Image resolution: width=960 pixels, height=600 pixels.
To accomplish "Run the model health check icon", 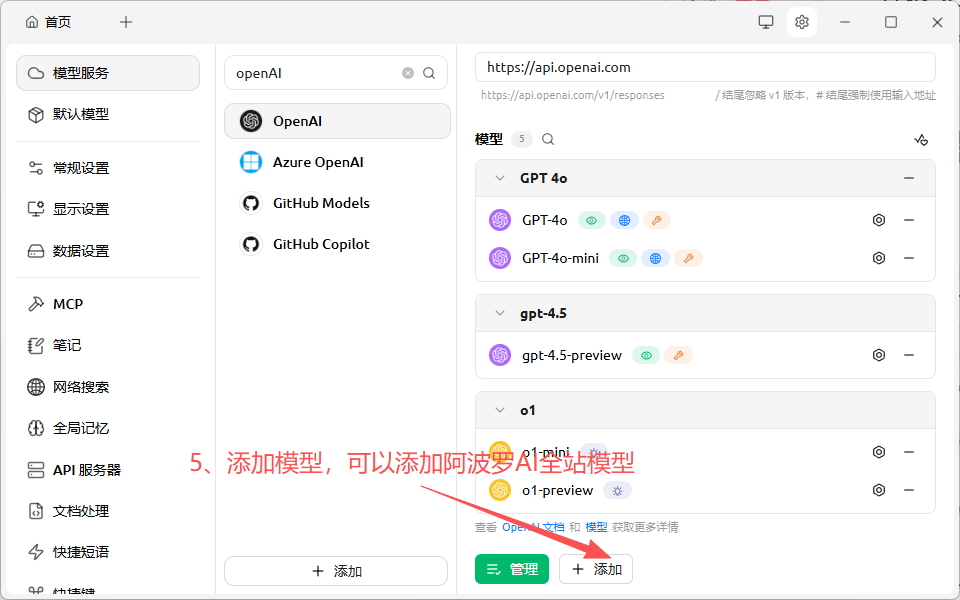I will pyautogui.click(x=921, y=139).
